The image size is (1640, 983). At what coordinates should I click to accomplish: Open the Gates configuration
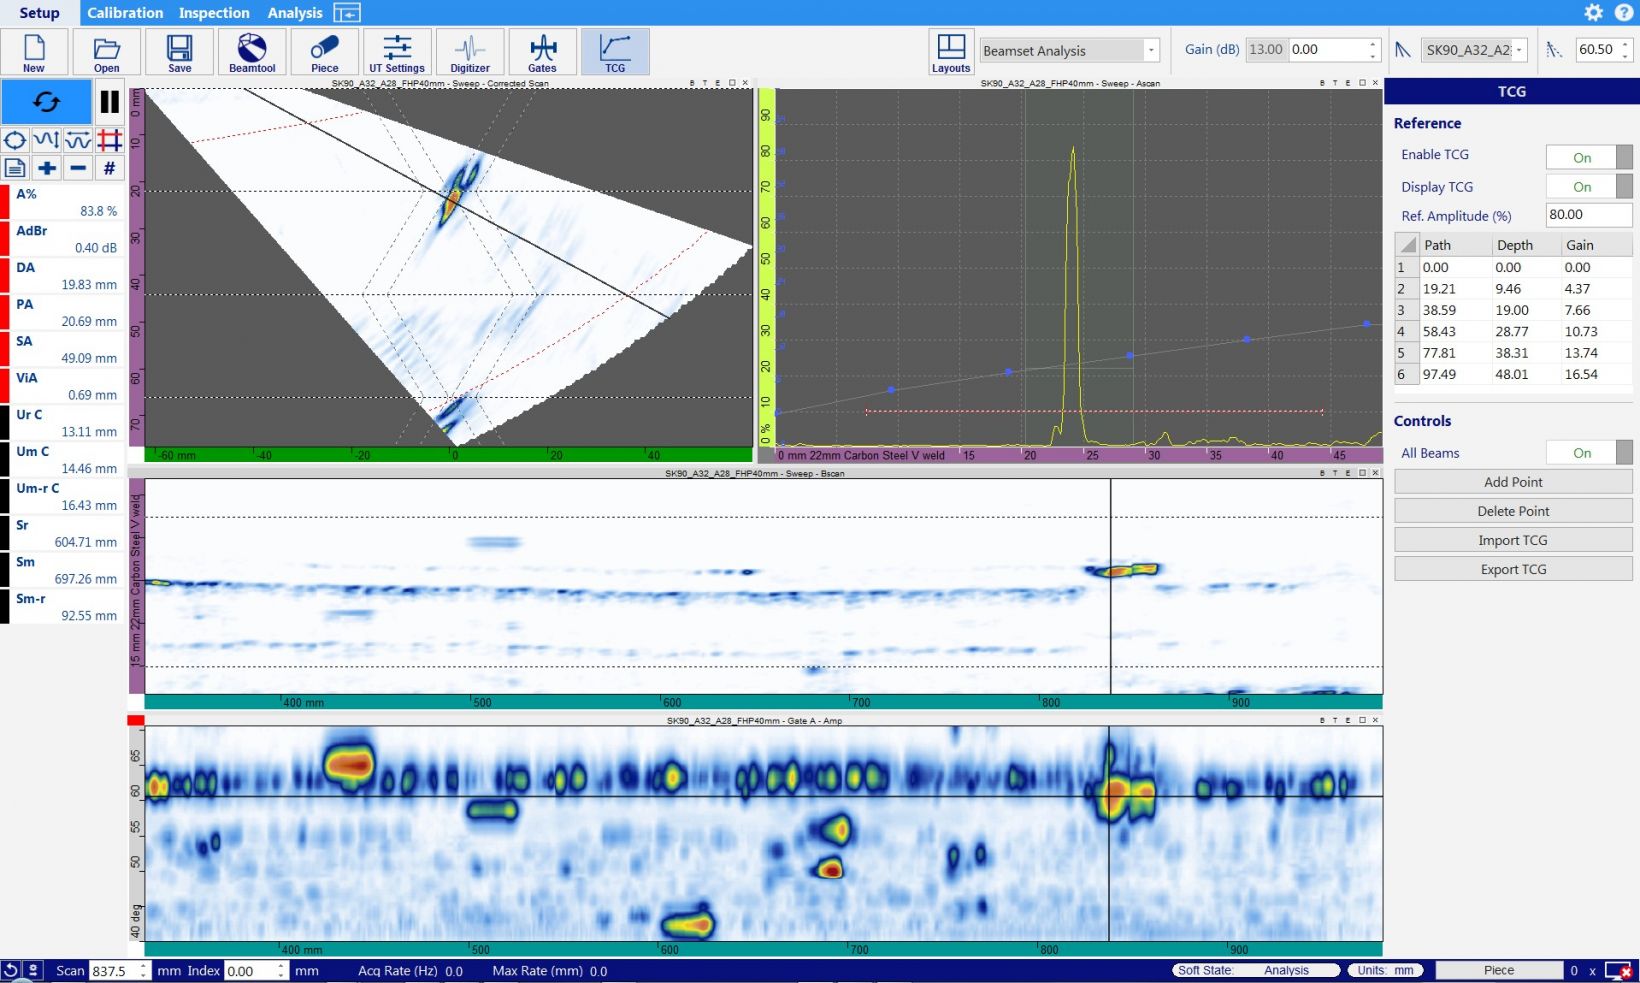pos(543,52)
